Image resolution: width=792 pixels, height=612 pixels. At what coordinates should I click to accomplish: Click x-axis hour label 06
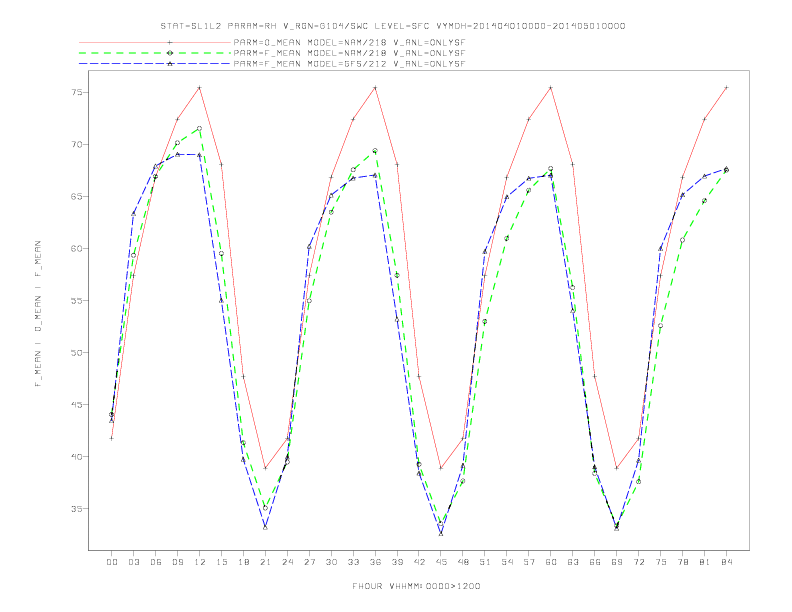[x=156, y=562]
